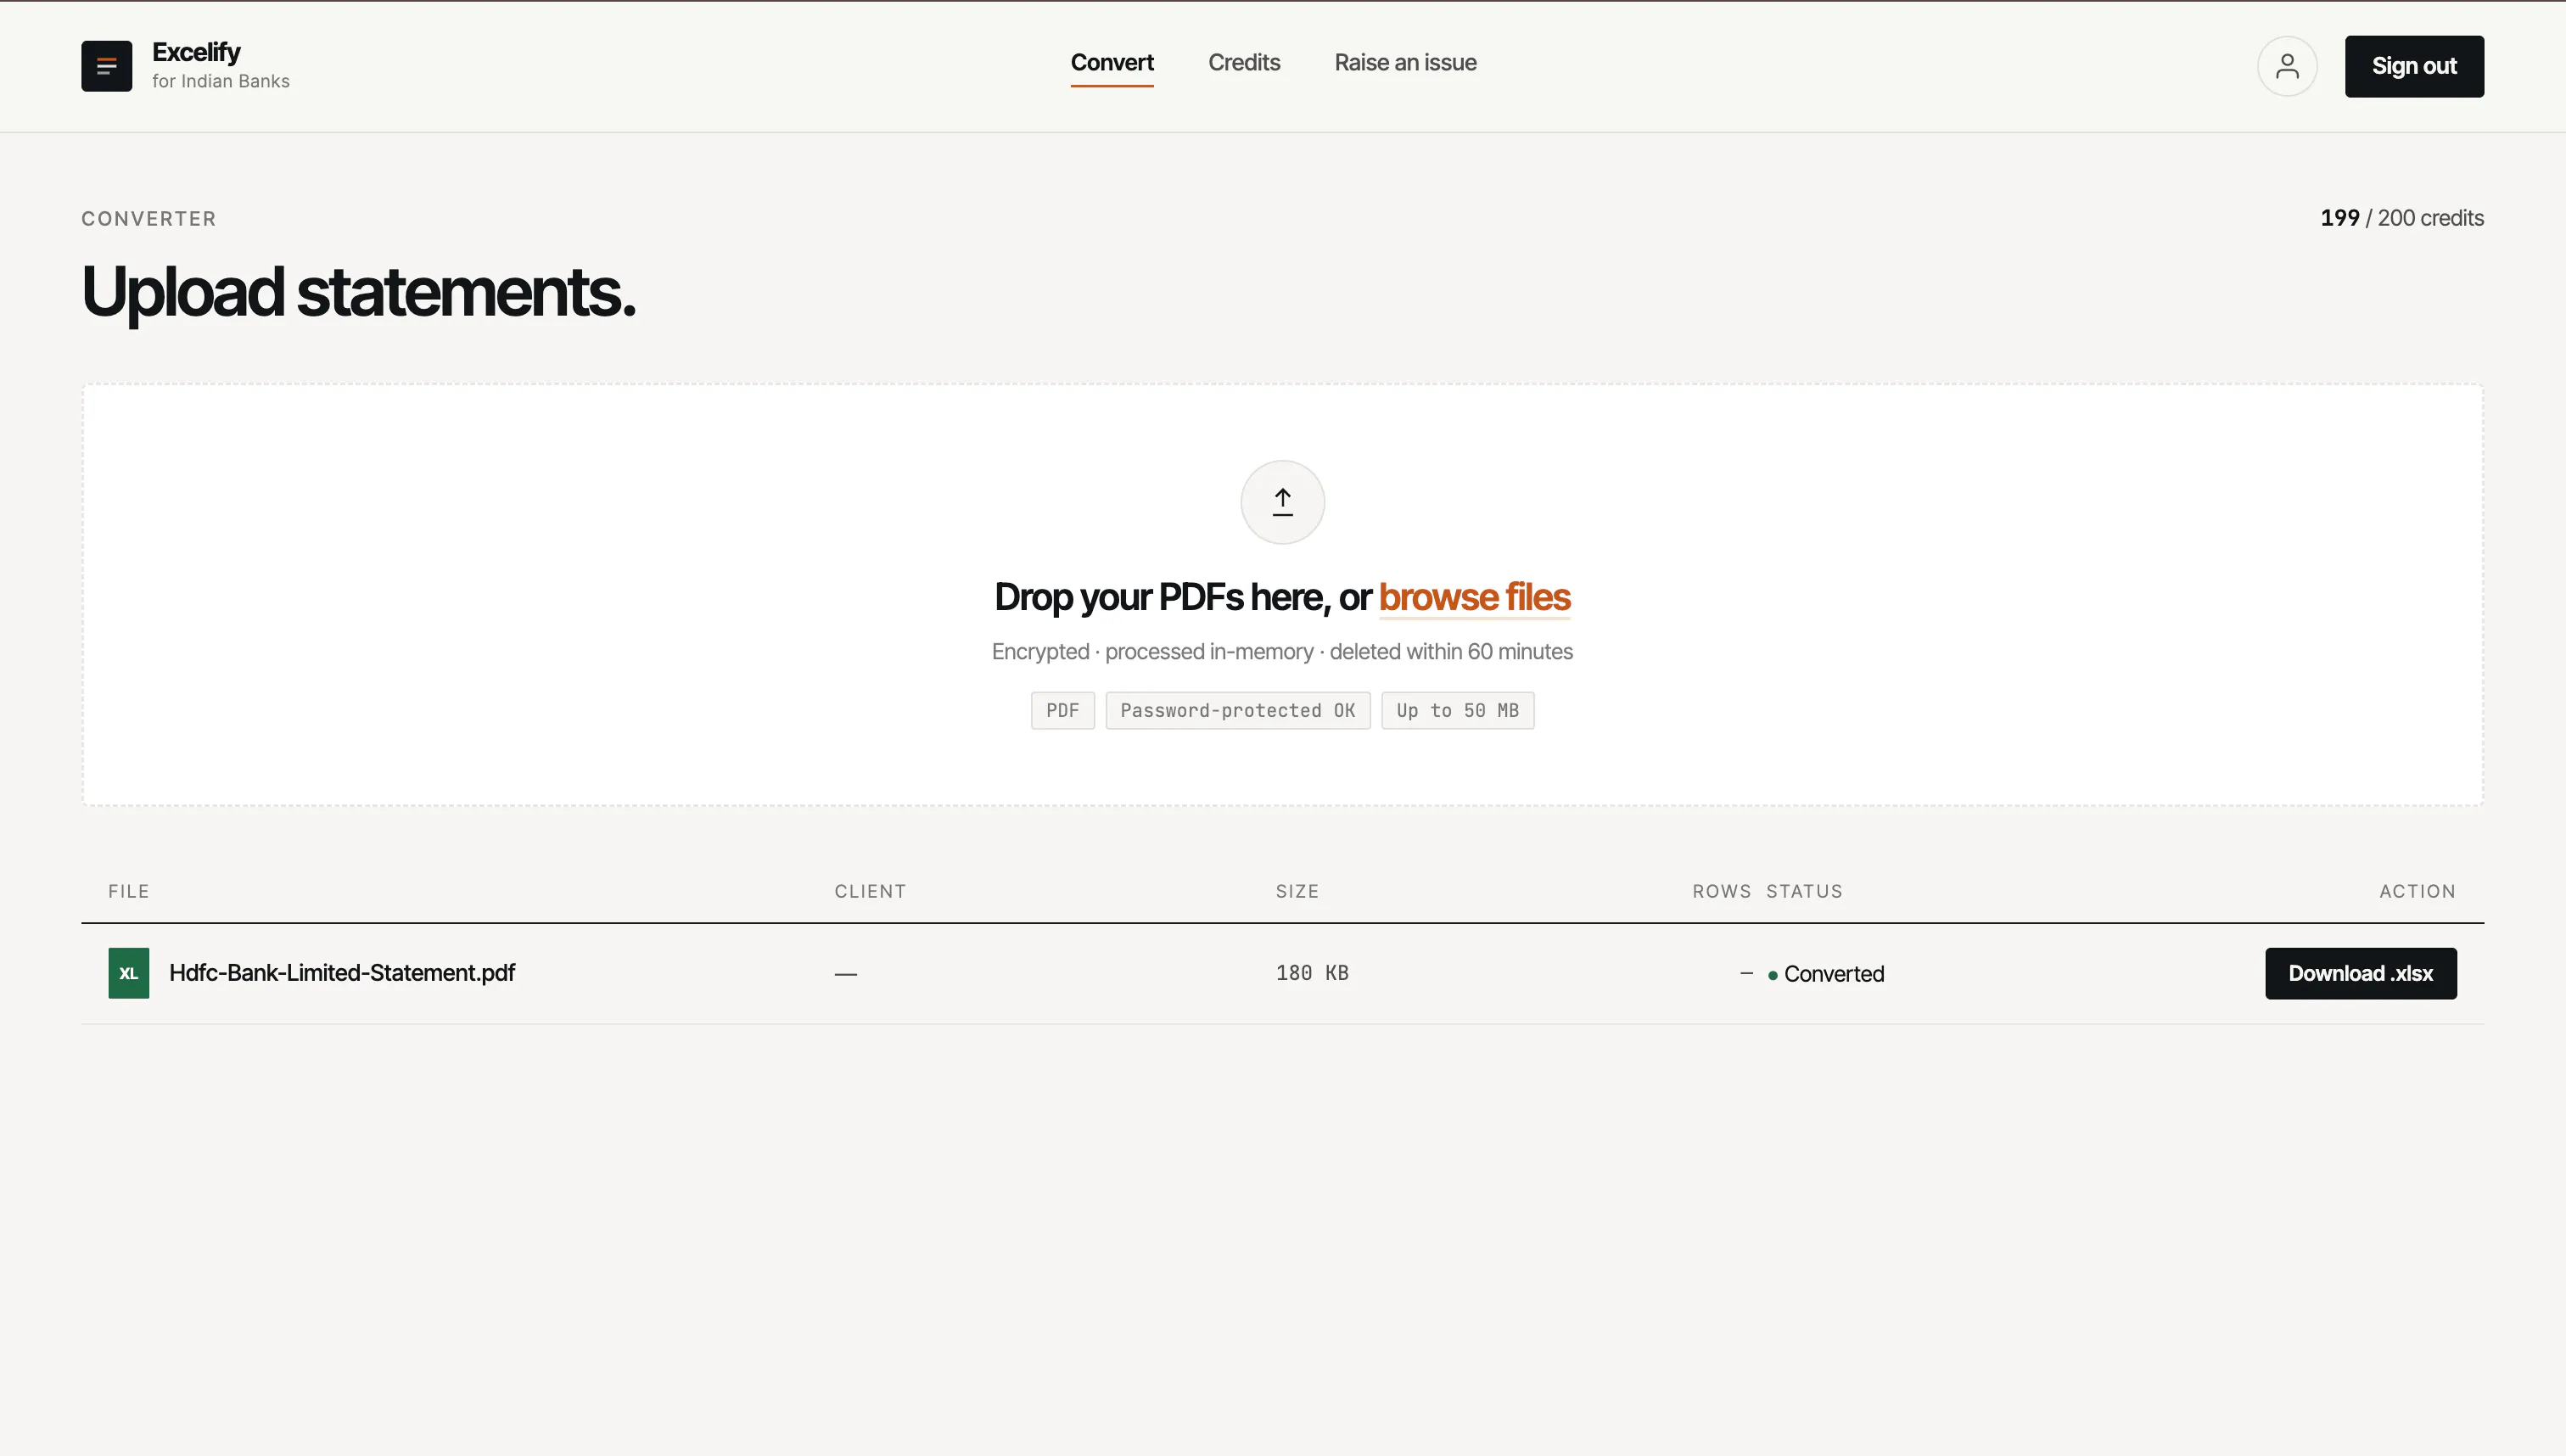The height and width of the screenshot is (1456, 2566).
Task: Click the ACTION column header
Action: pyautogui.click(x=2417, y=891)
